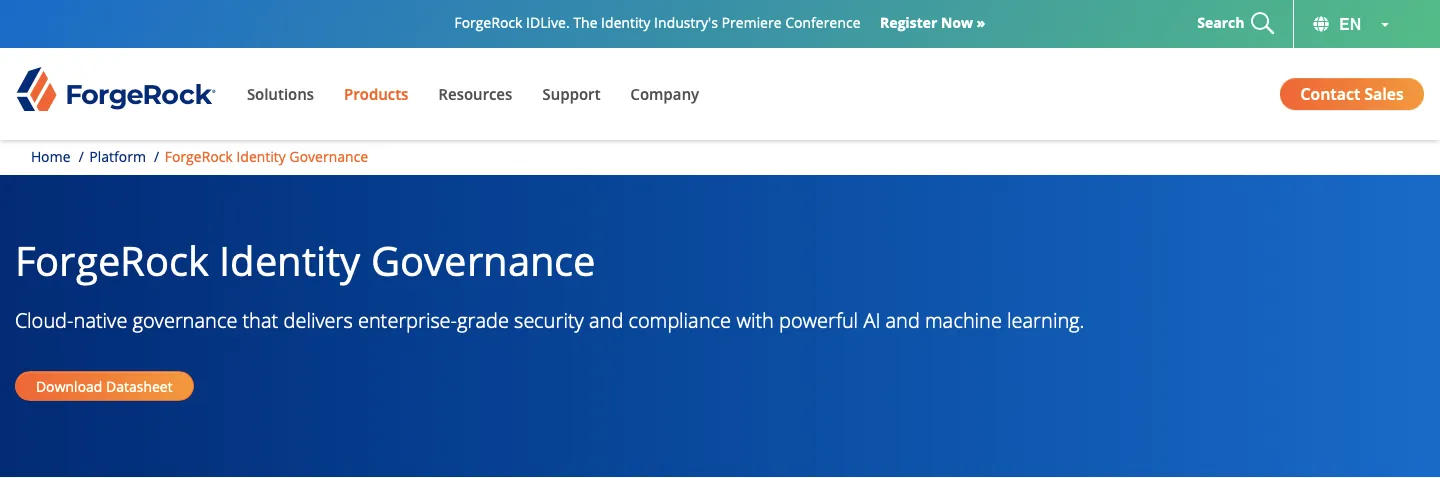Click the globe language icon
The width and height of the screenshot is (1440, 478).
coord(1321,24)
